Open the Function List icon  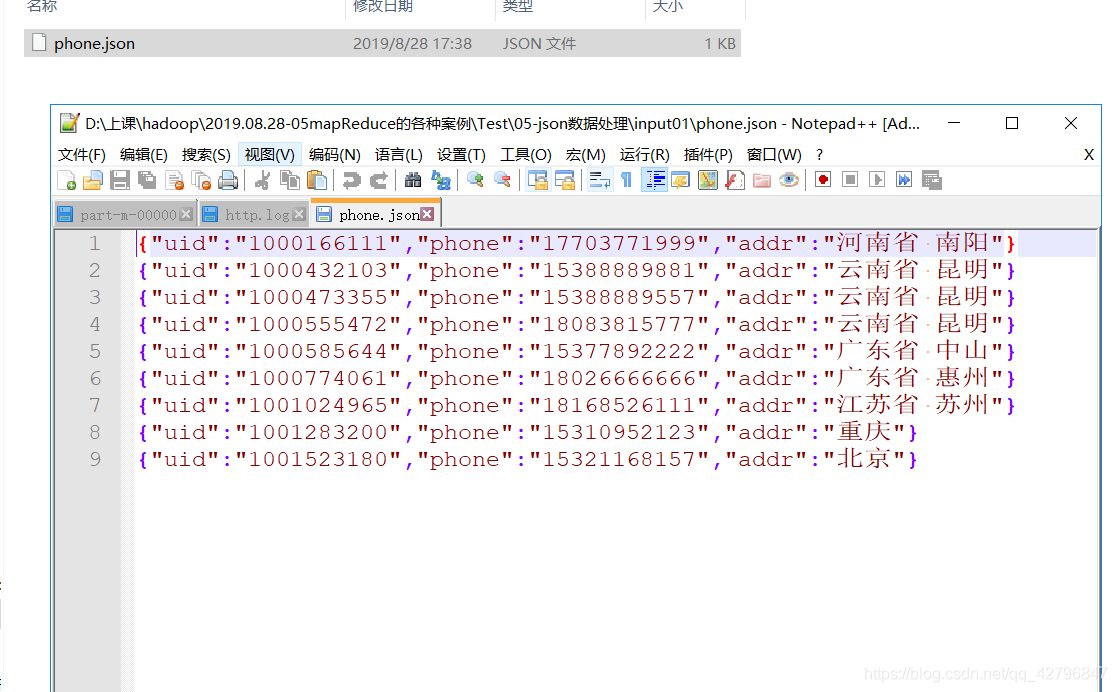pos(734,180)
